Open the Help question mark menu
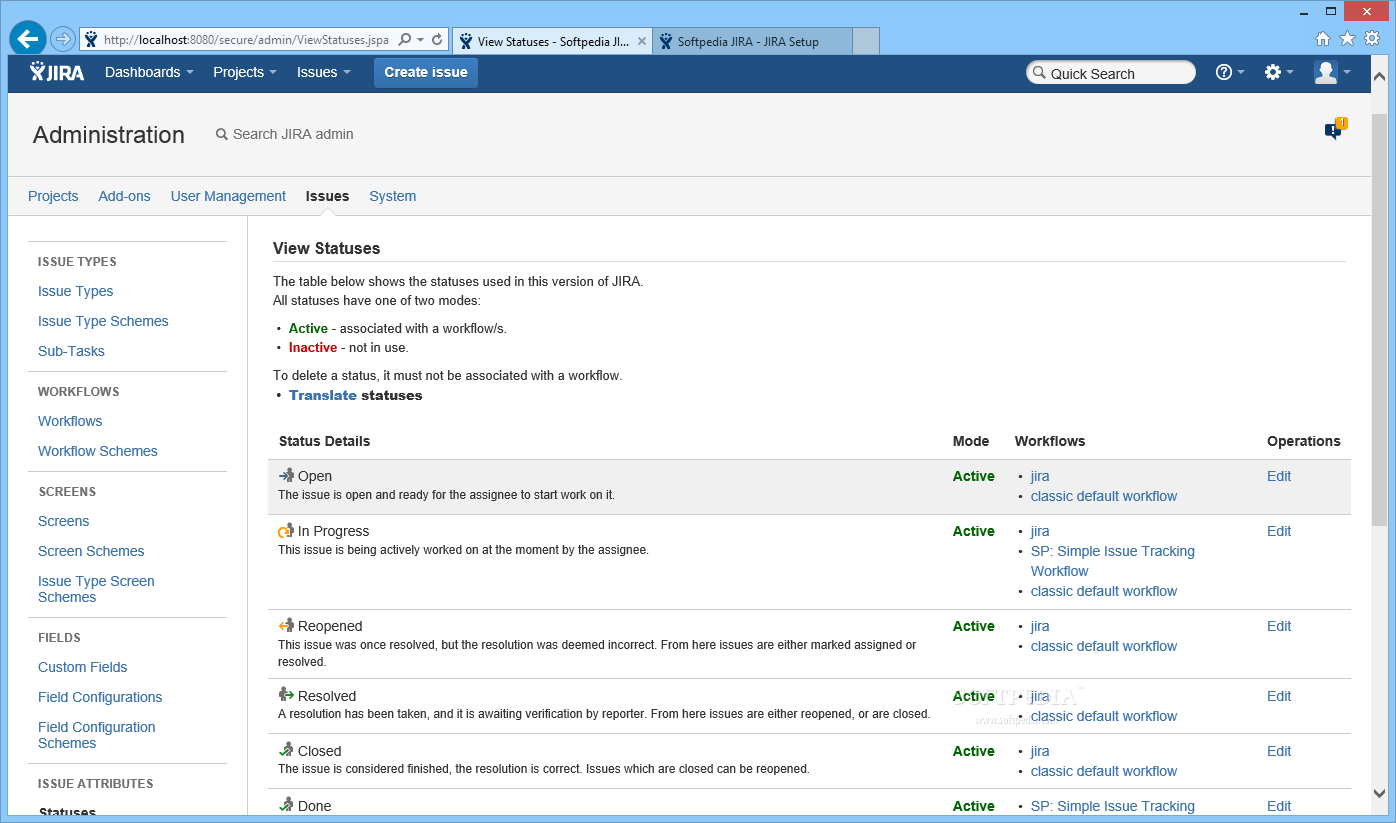 point(1230,72)
